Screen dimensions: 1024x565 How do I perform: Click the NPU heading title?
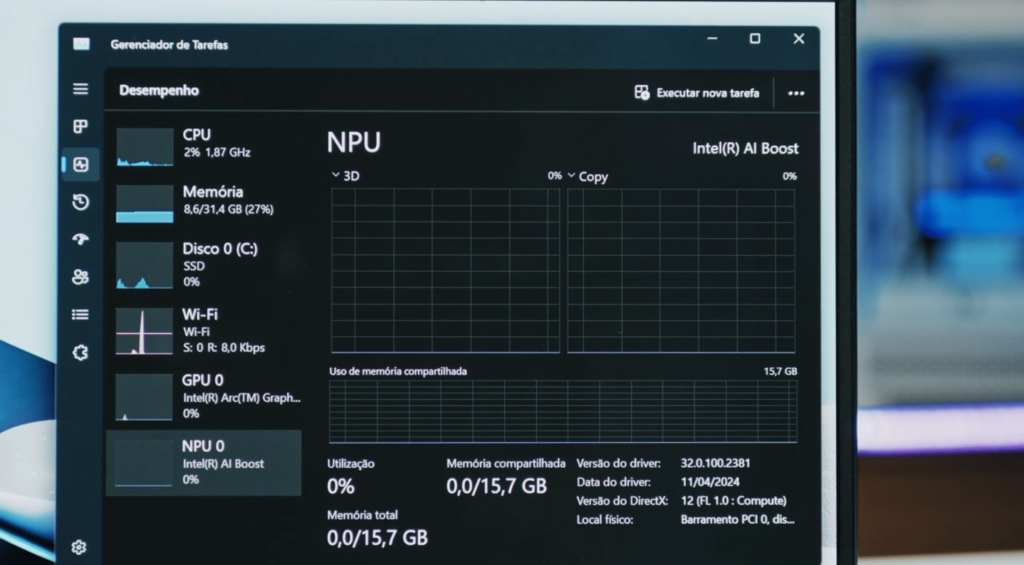click(353, 142)
